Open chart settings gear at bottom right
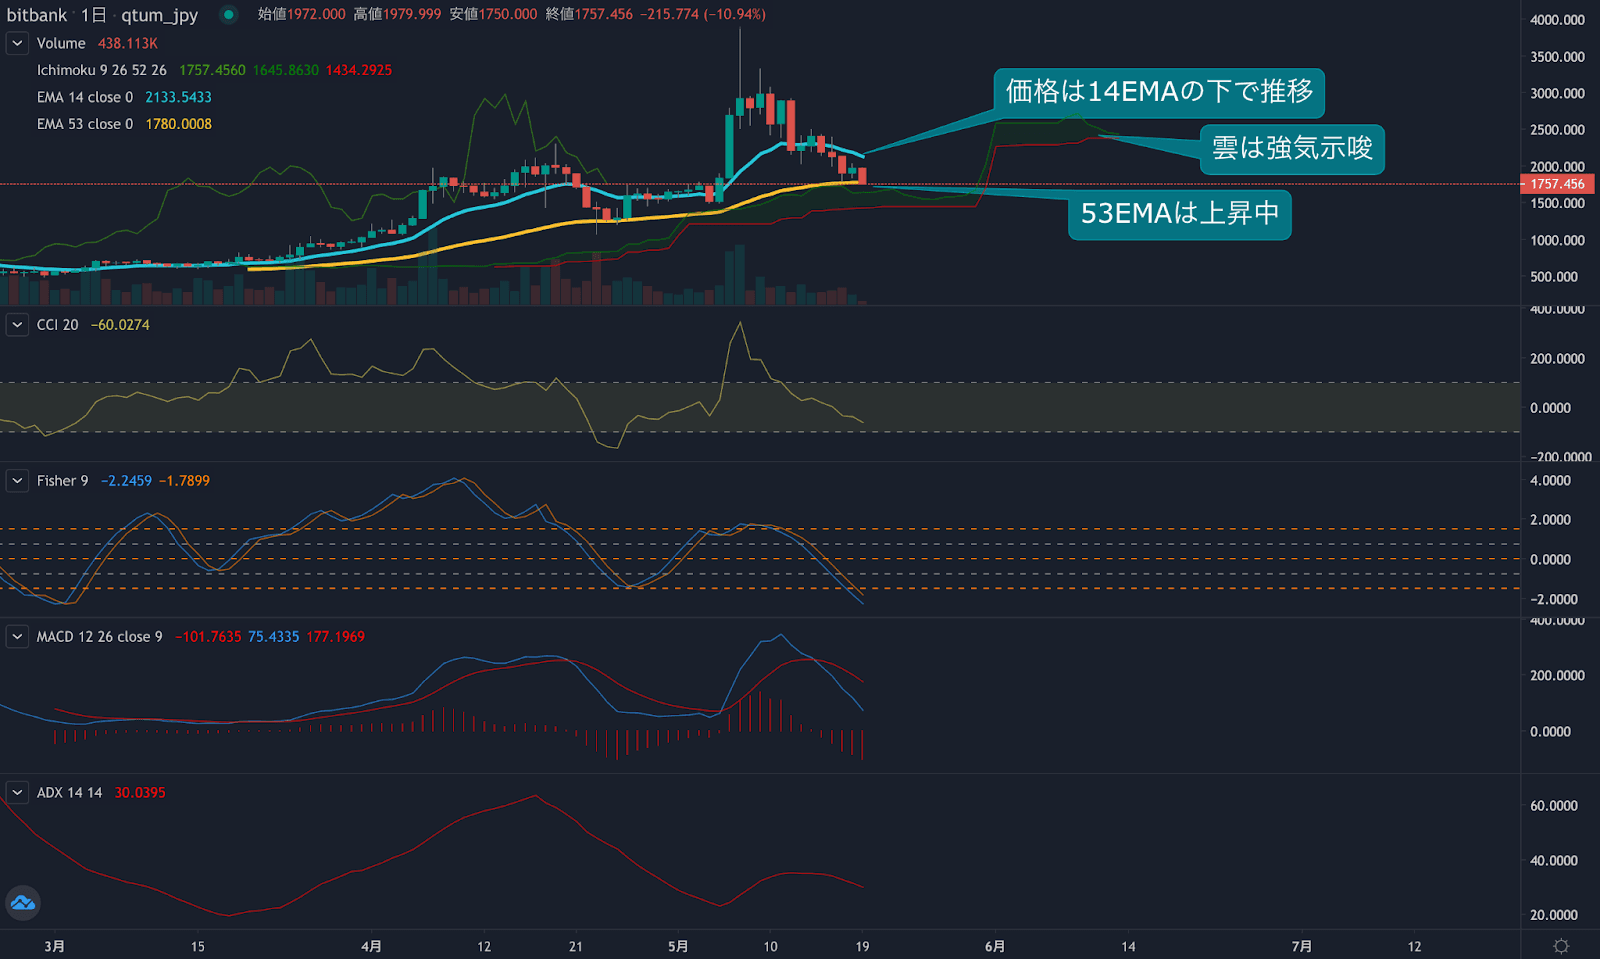 1560,946
